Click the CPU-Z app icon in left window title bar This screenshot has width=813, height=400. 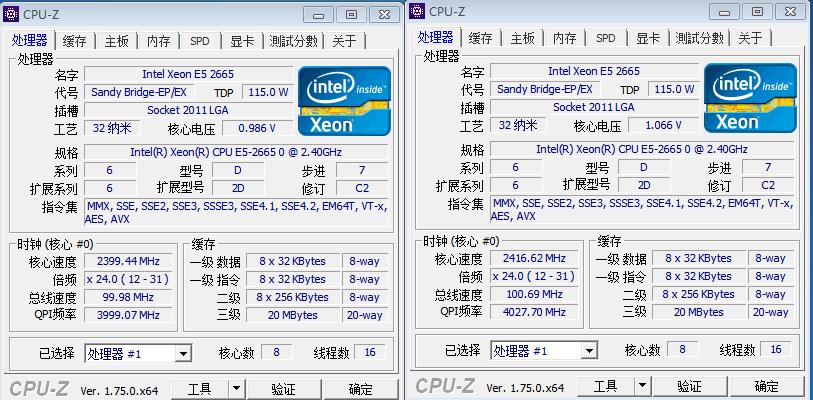click(14, 14)
